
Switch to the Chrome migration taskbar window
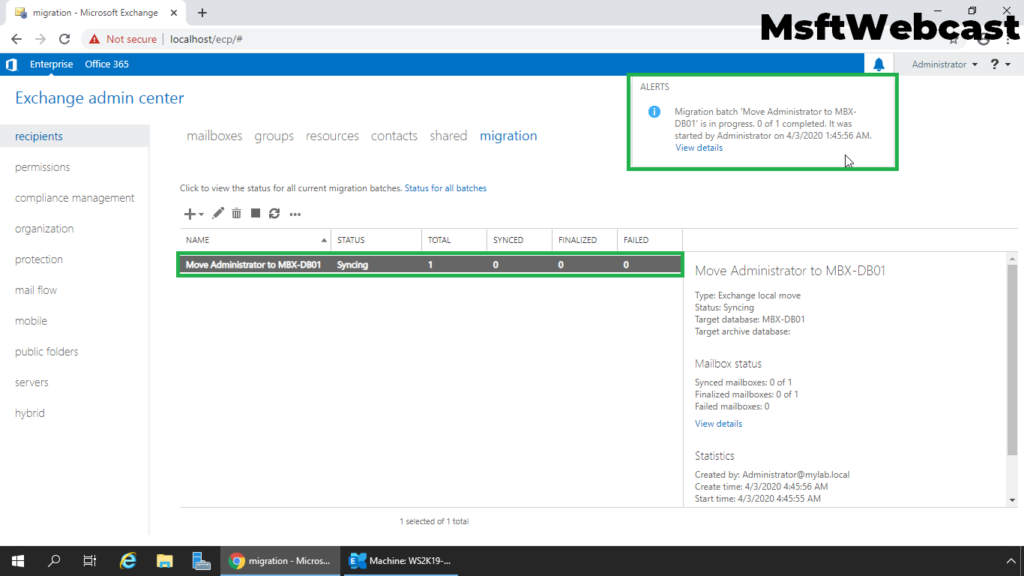click(x=280, y=561)
